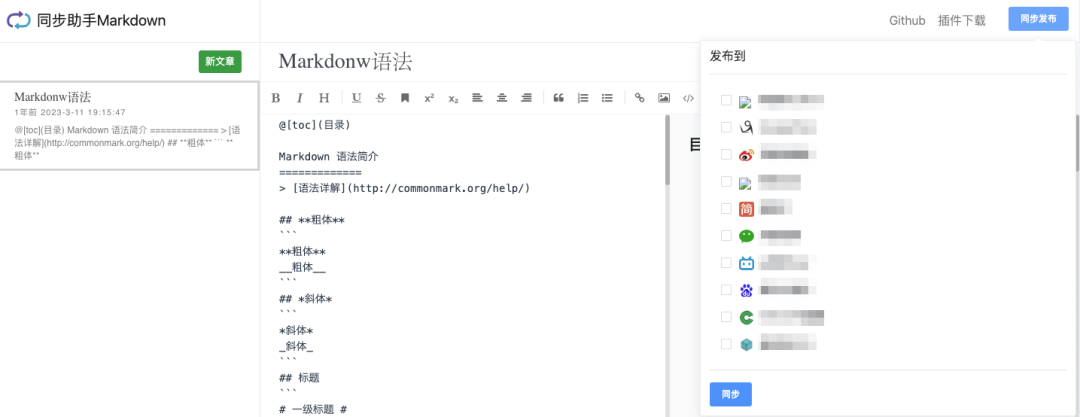Apply italic formatting

click(300, 98)
